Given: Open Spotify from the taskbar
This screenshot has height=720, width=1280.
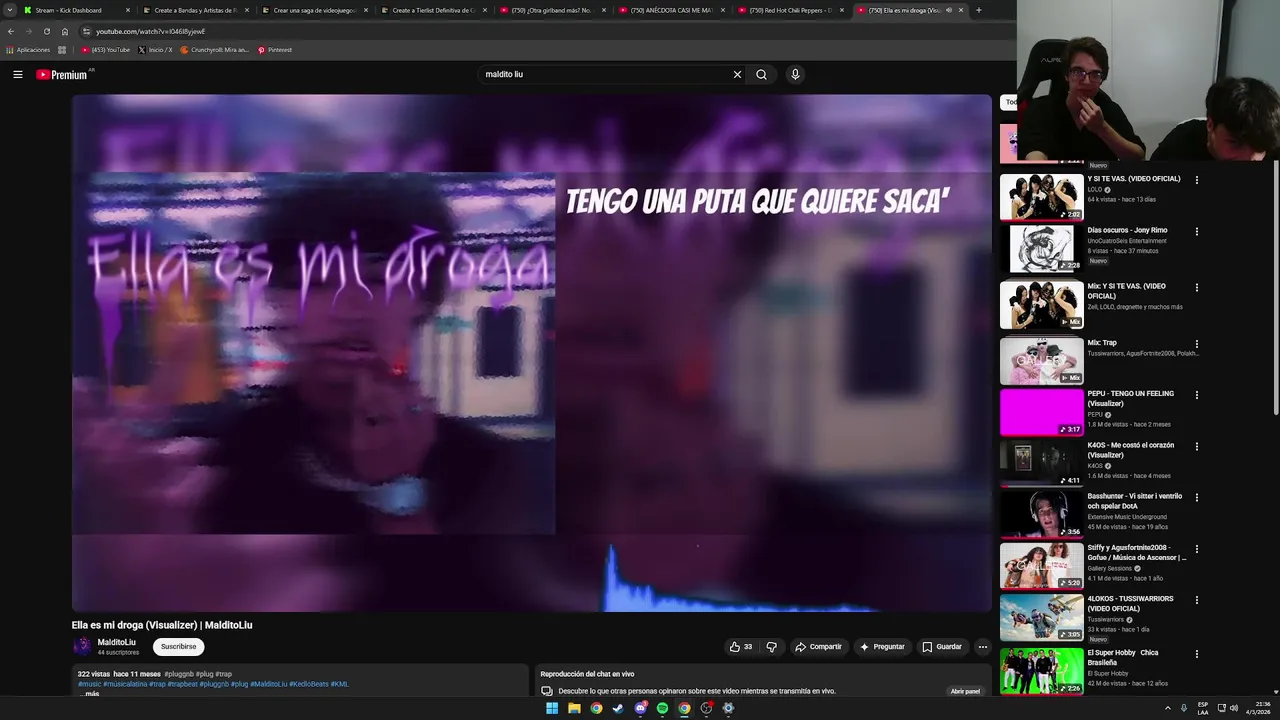Looking at the screenshot, I should pos(662,708).
